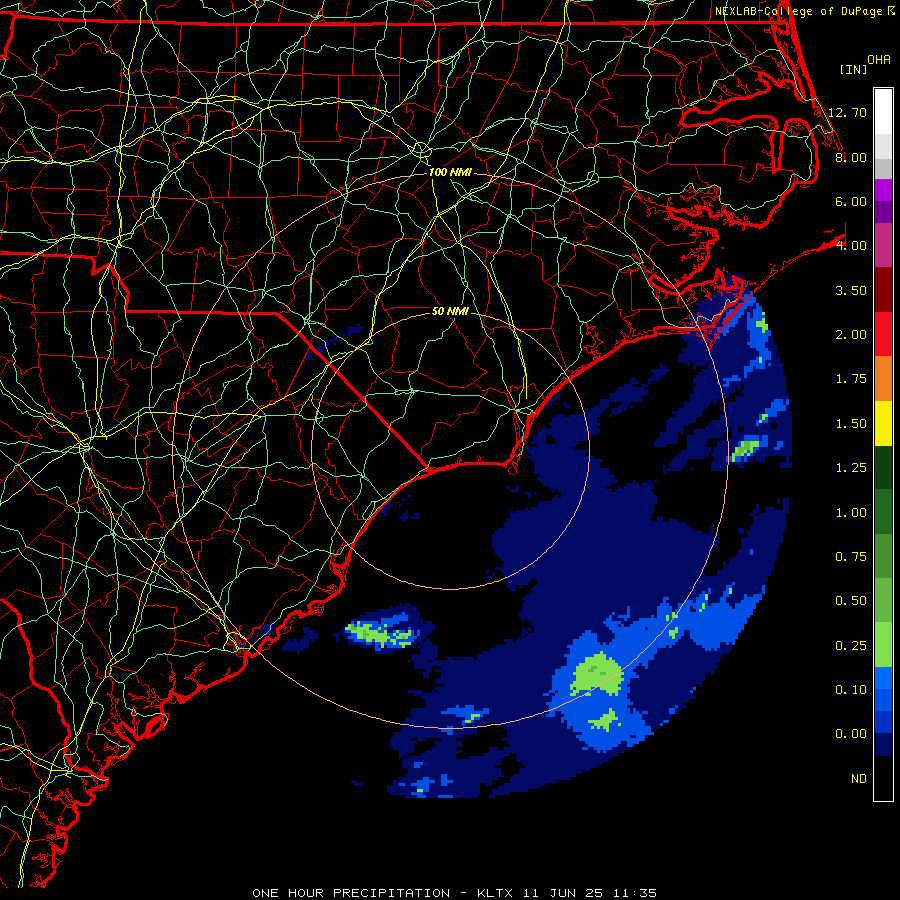Select the light green swatch near 0.25
The image size is (900, 900).
(x=883, y=645)
